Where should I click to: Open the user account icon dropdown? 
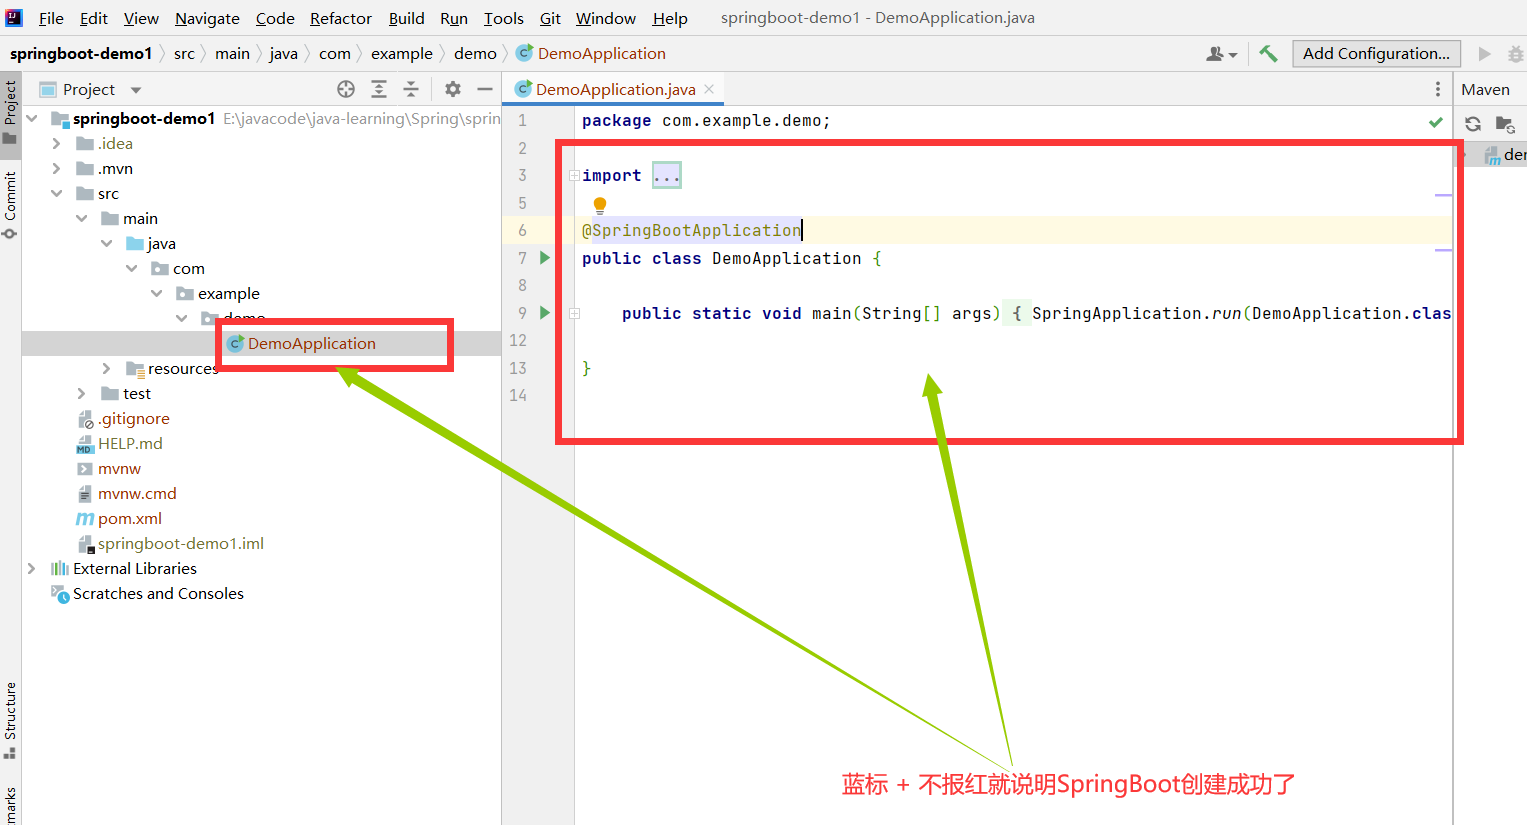click(x=1221, y=54)
